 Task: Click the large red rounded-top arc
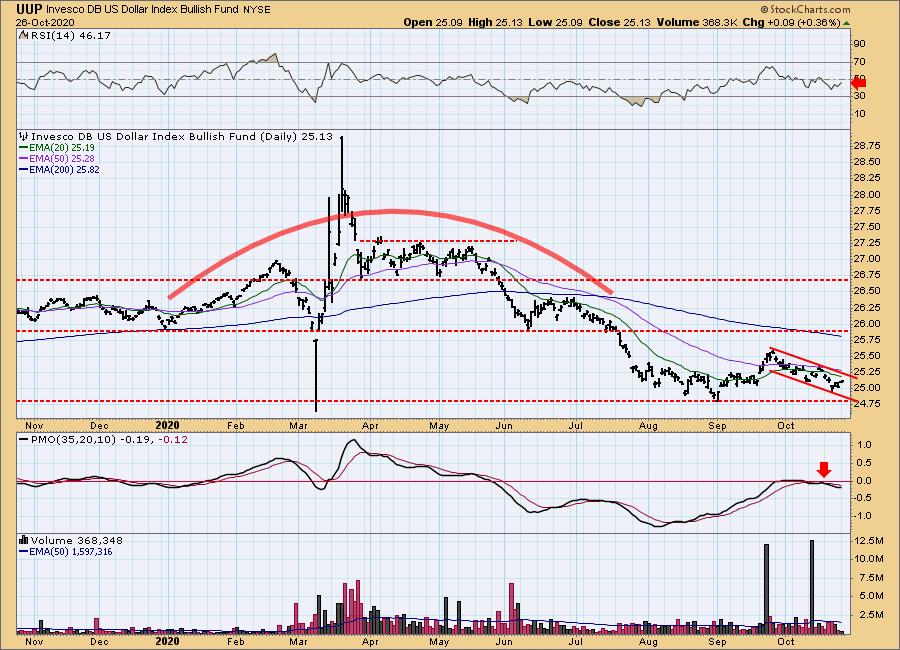(390, 211)
